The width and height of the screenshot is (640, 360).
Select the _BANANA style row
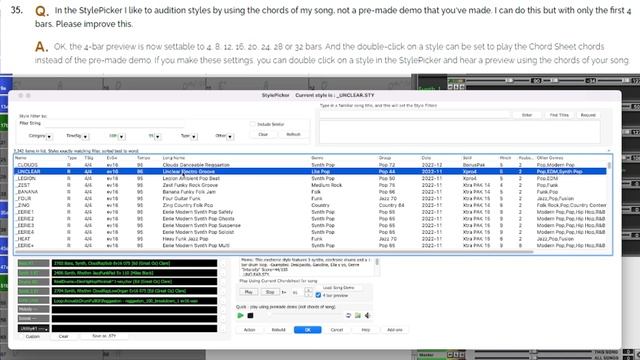(310, 192)
